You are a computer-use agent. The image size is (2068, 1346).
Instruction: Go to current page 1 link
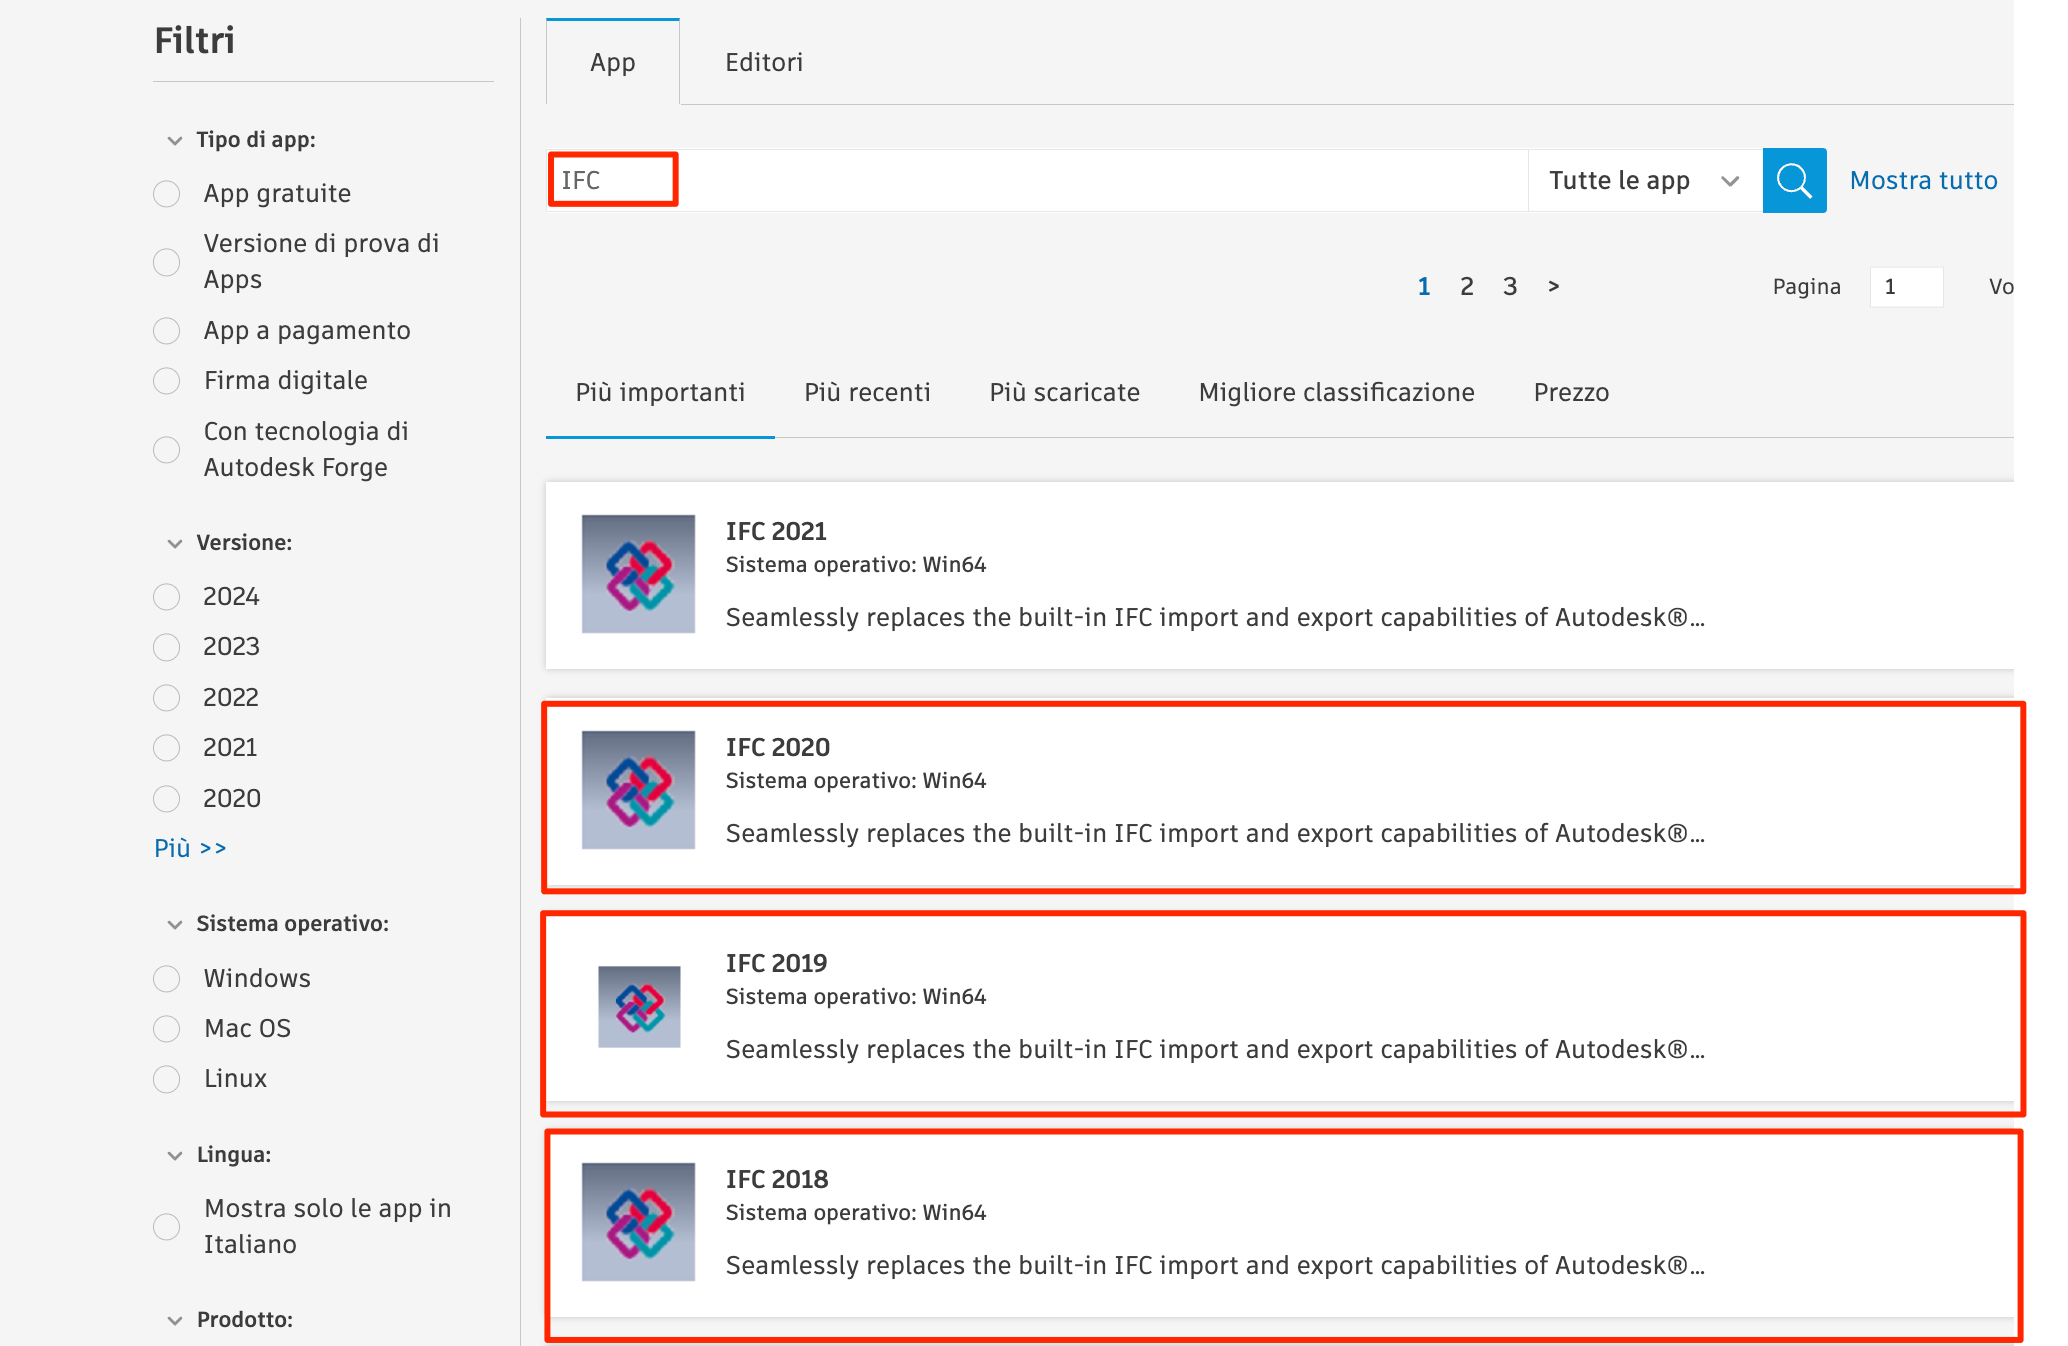pyautogui.click(x=1424, y=287)
